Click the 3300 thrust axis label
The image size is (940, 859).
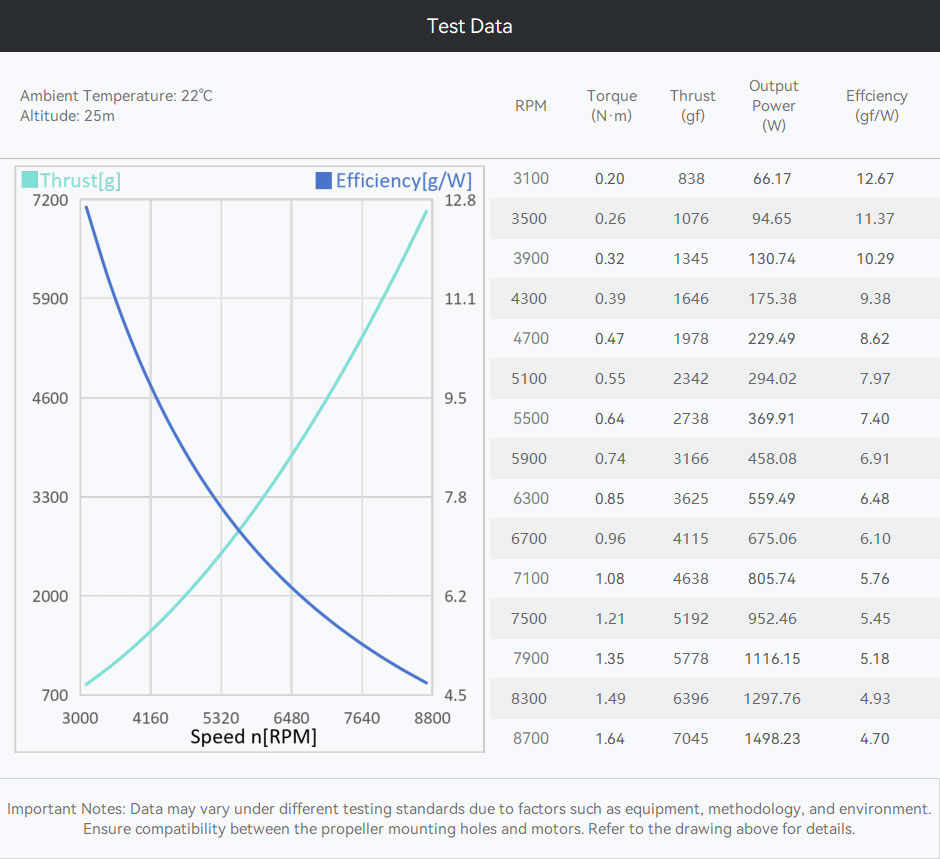pos(50,497)
